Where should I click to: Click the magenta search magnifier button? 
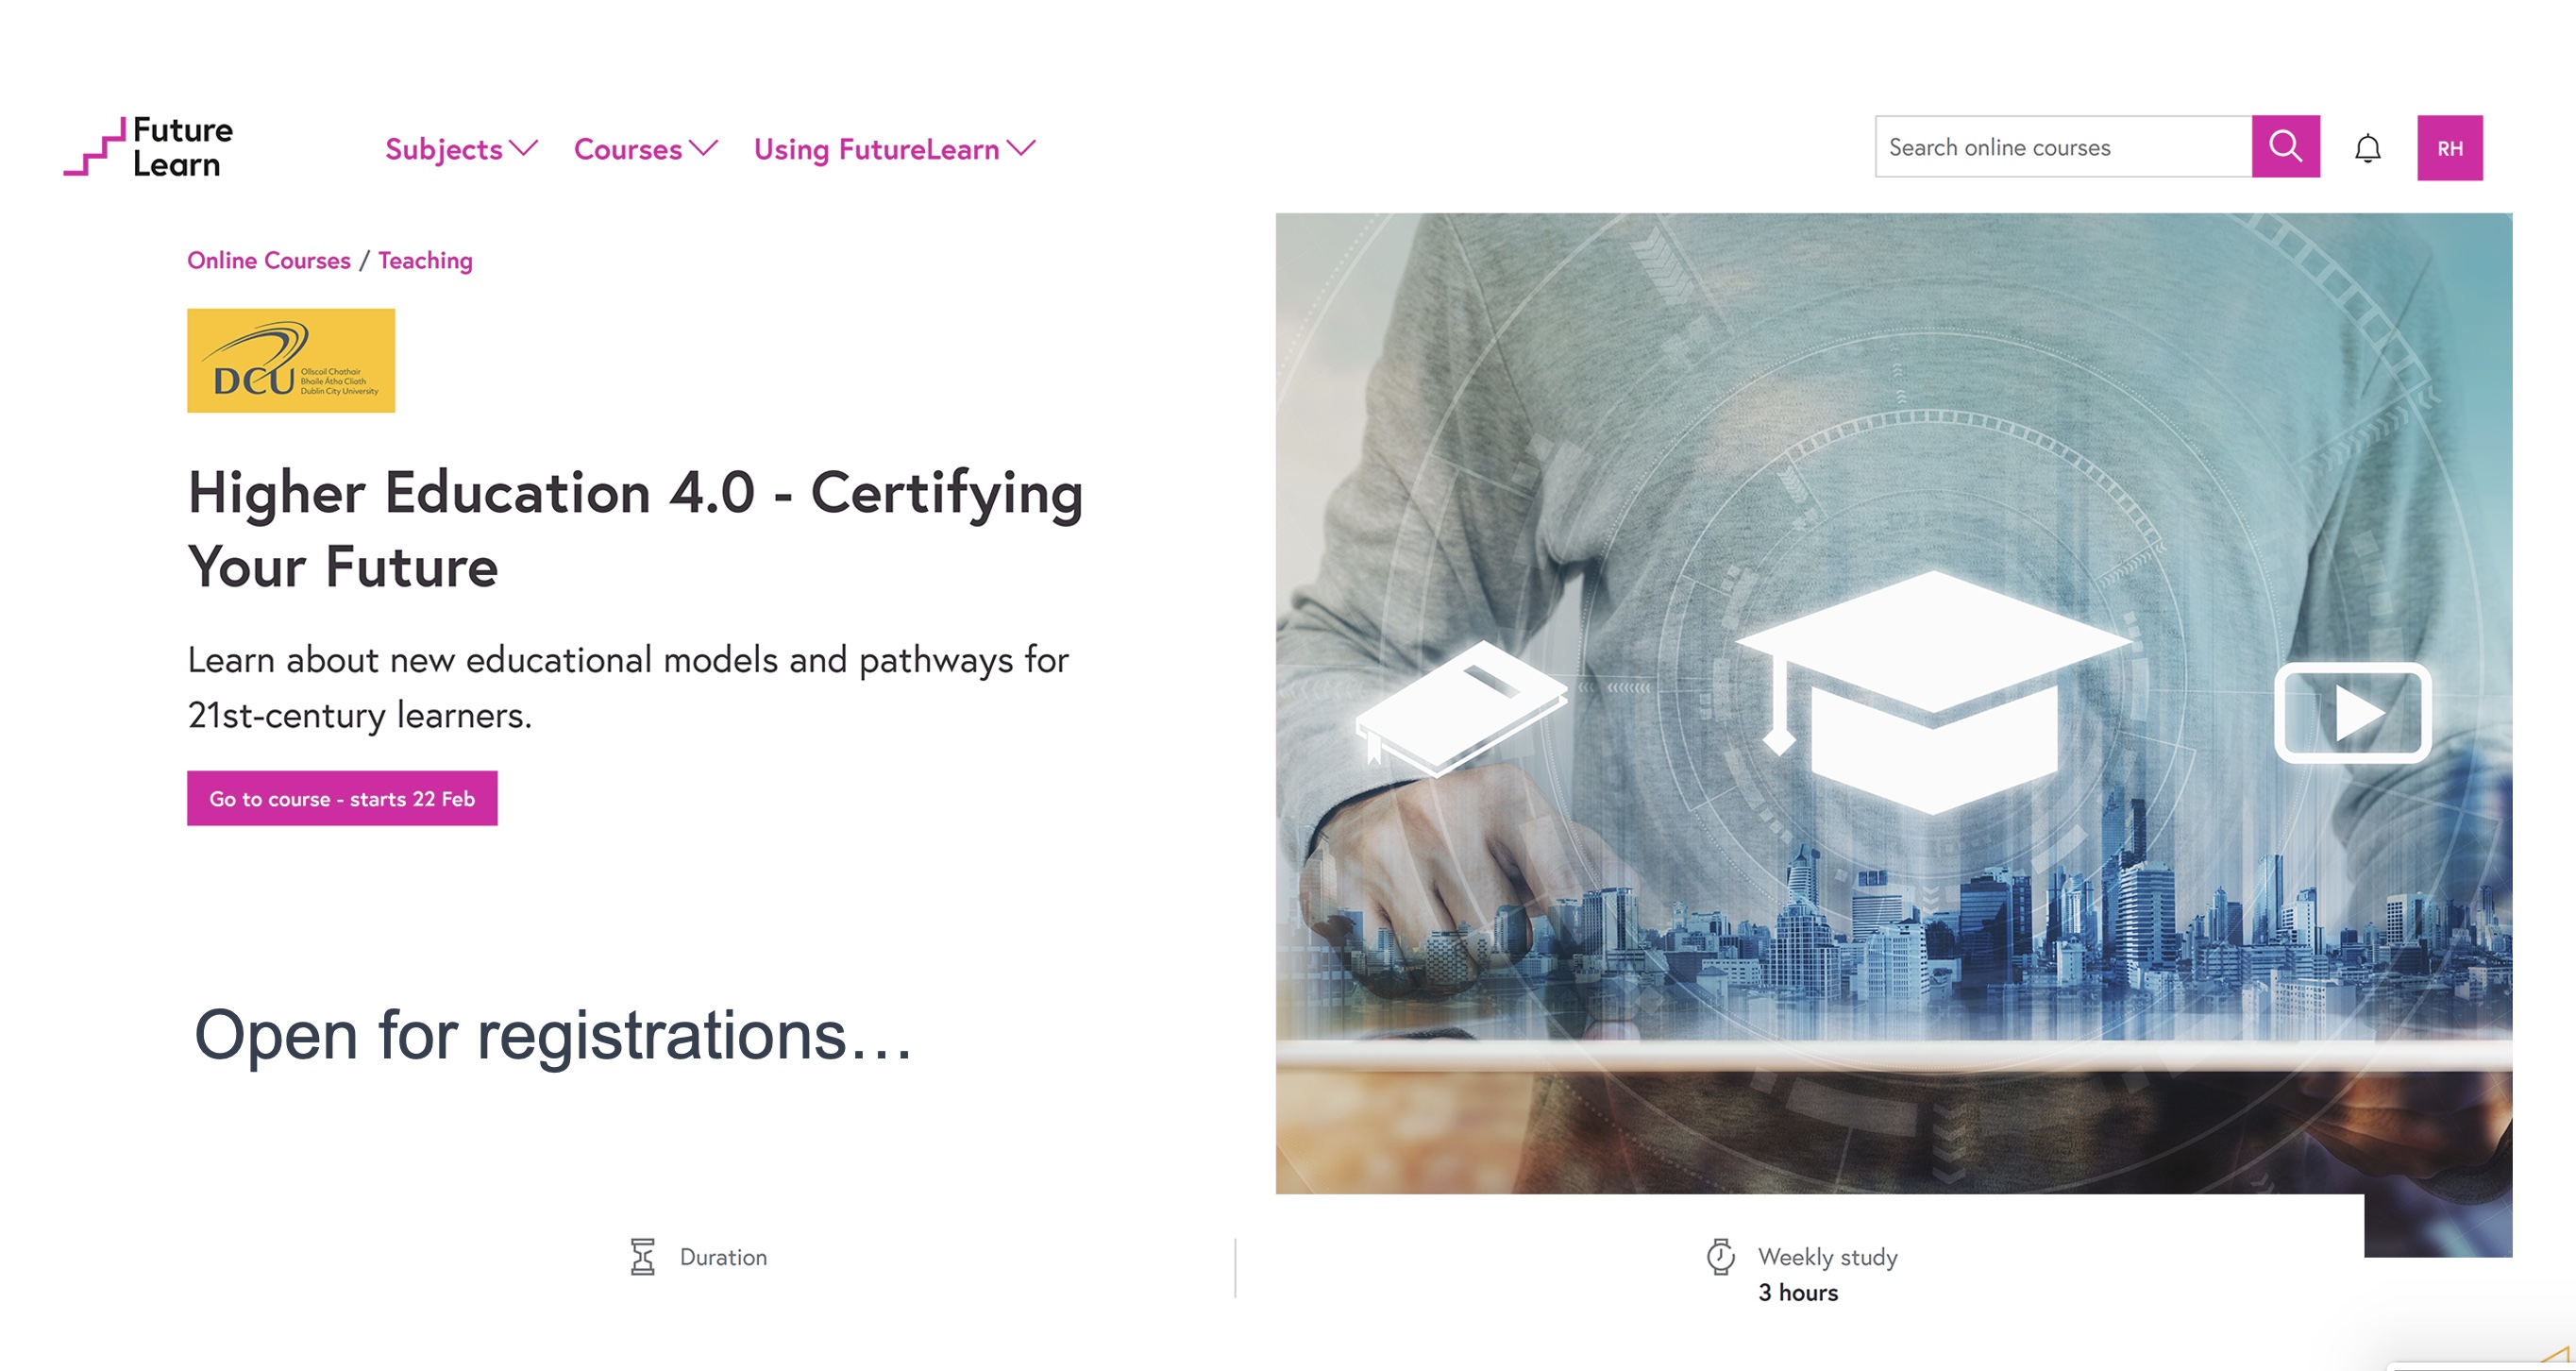point(2285,147)
